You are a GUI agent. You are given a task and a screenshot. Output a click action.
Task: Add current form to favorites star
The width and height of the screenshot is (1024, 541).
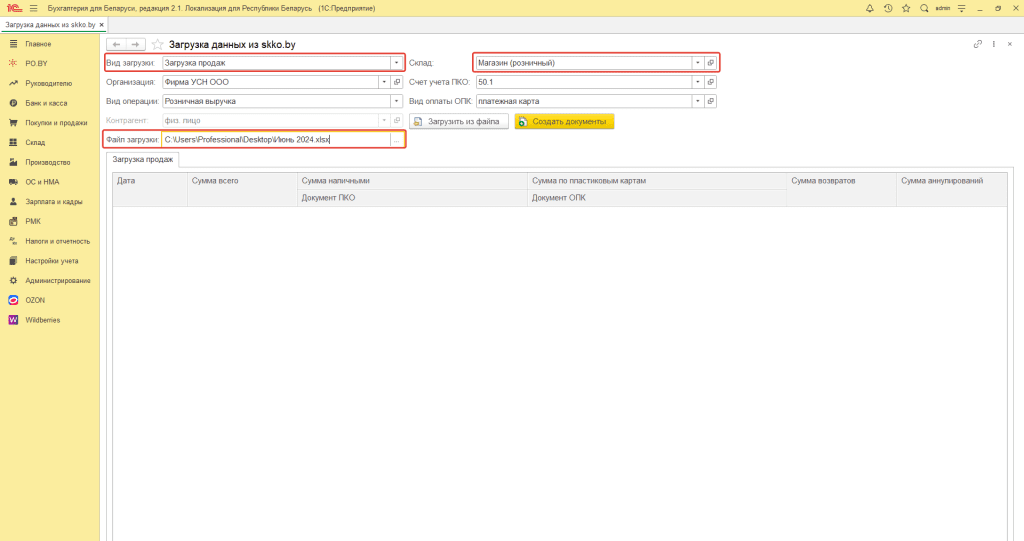click(157, 45)
